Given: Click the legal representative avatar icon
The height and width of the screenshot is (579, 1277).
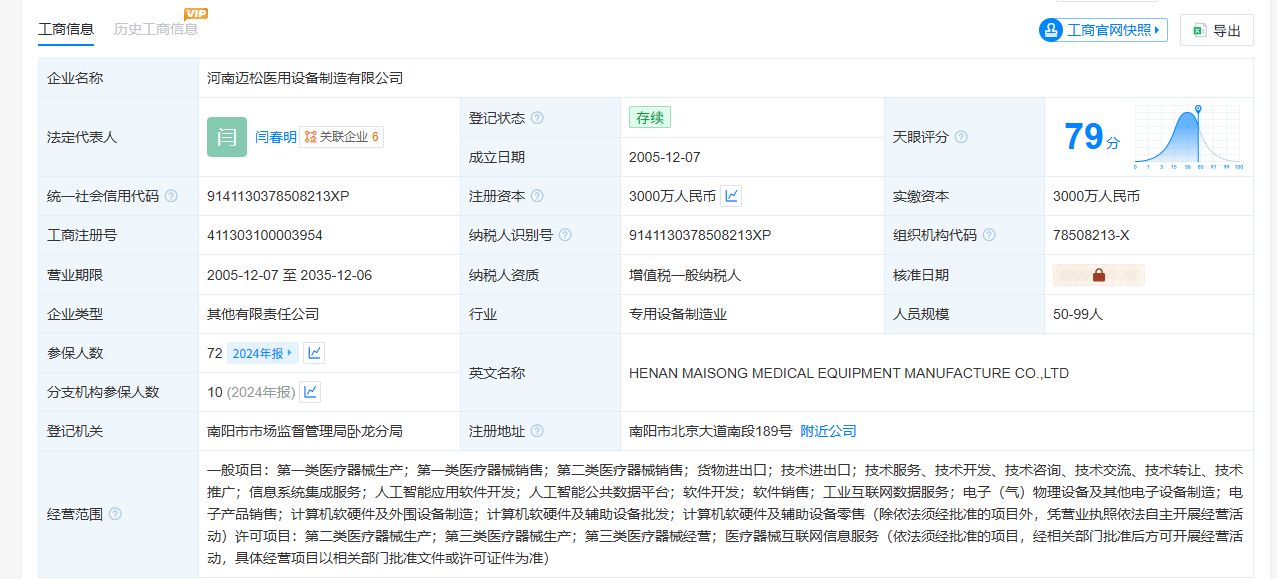Looking at the screenshot, I should pyautogui.click(x=227, y=137).
